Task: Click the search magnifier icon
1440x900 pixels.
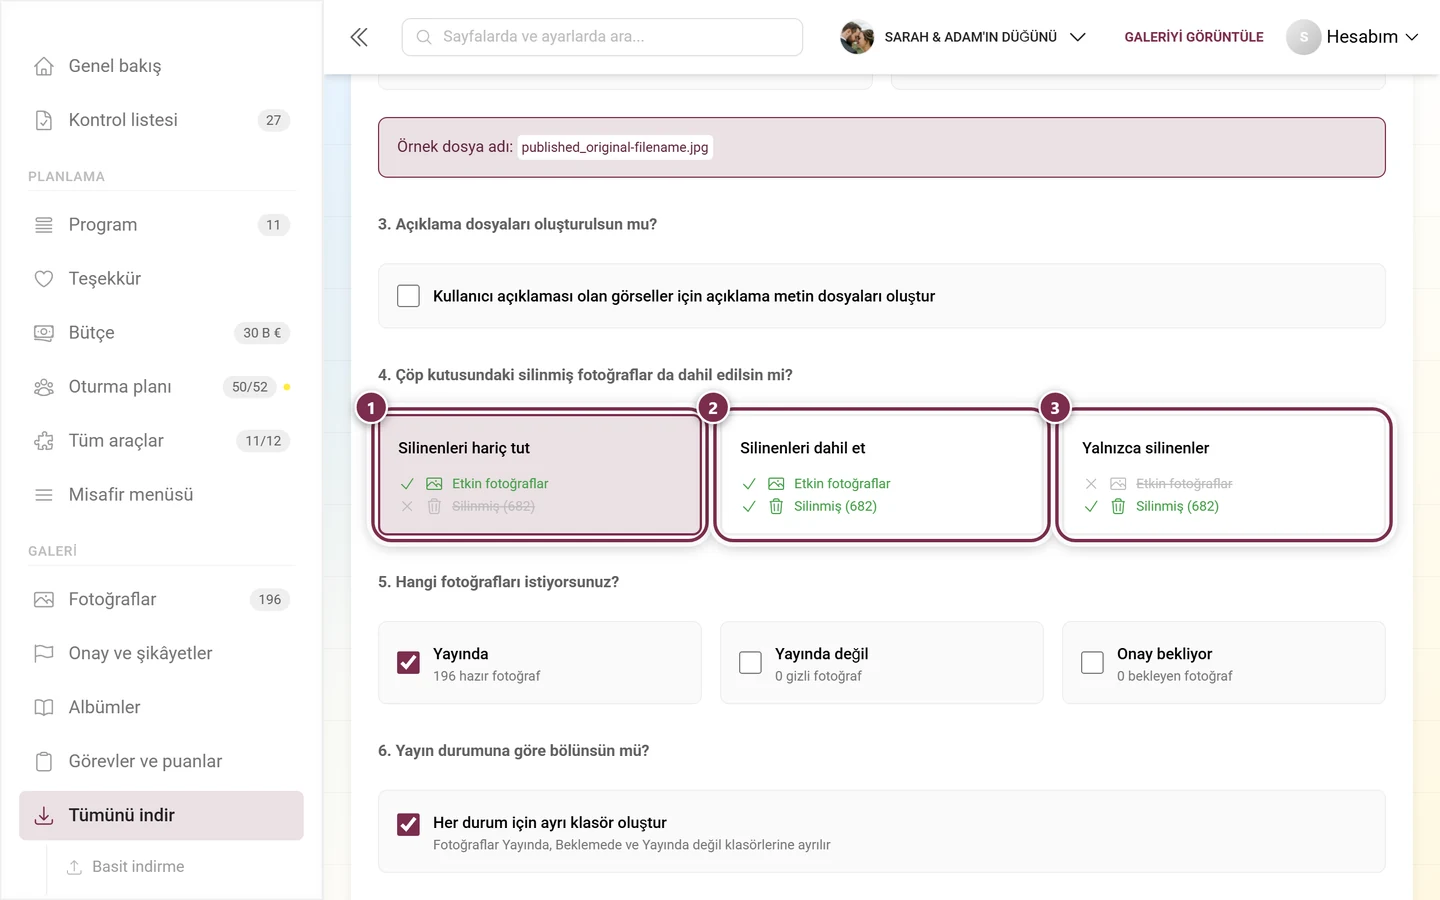Action: click(x=424, y=37)
